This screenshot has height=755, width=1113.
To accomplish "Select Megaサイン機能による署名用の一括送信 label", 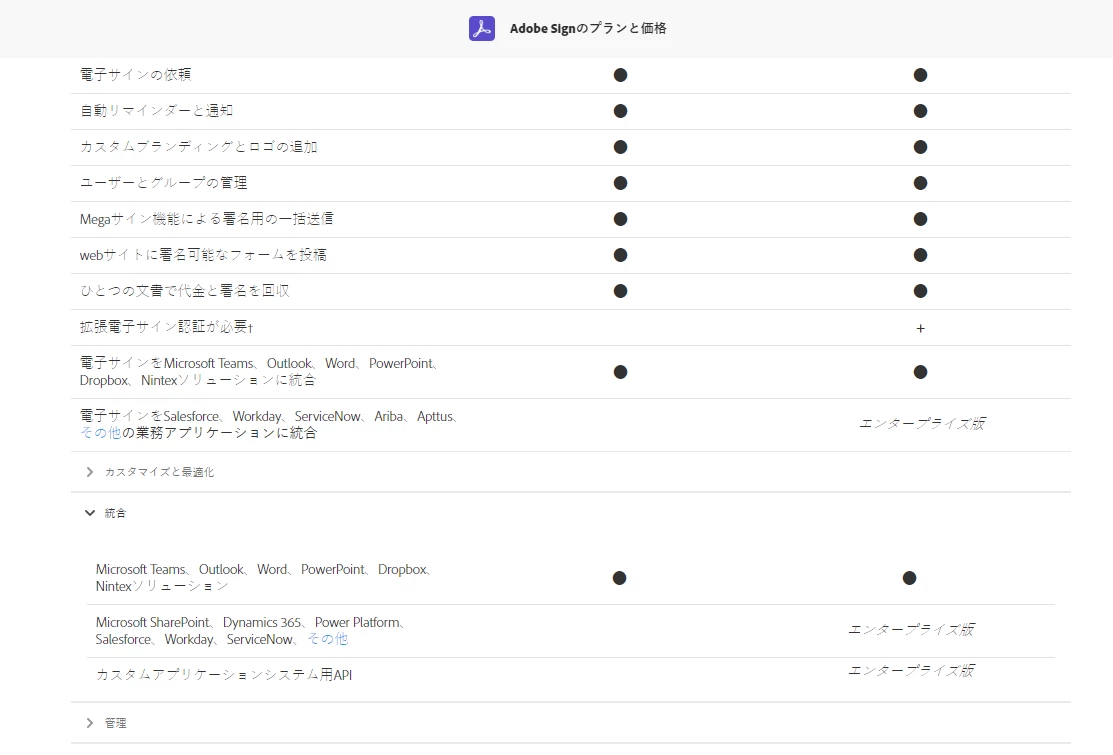I will coord(207,219).
